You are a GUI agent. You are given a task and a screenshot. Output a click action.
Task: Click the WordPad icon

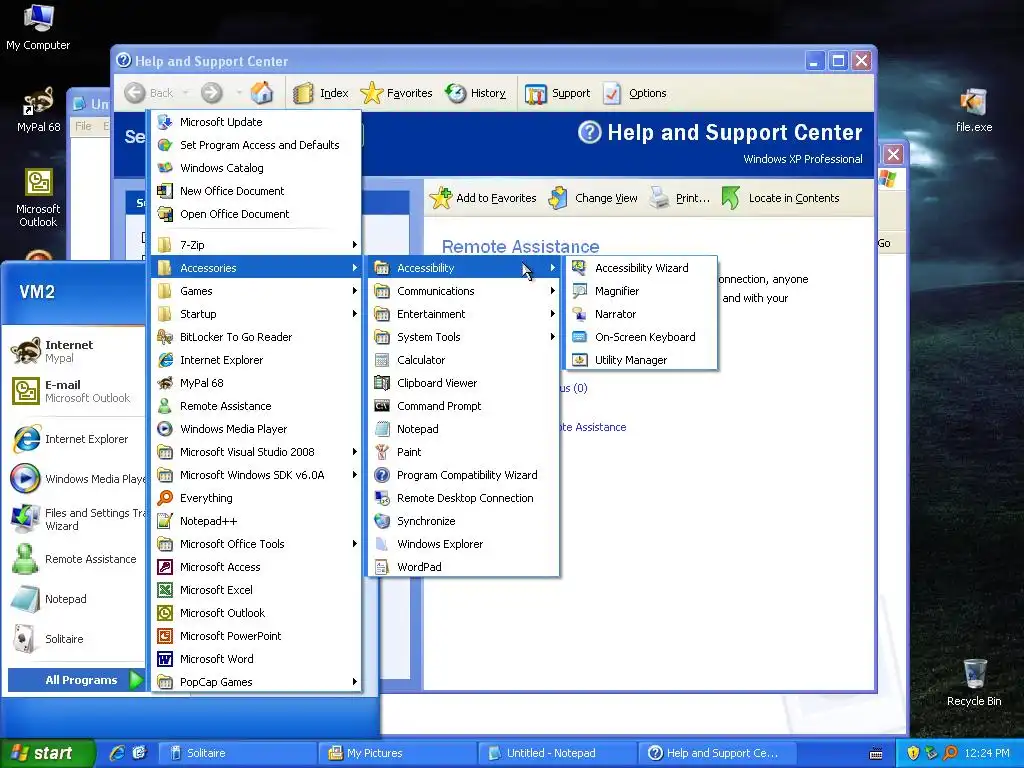[382, 567]
